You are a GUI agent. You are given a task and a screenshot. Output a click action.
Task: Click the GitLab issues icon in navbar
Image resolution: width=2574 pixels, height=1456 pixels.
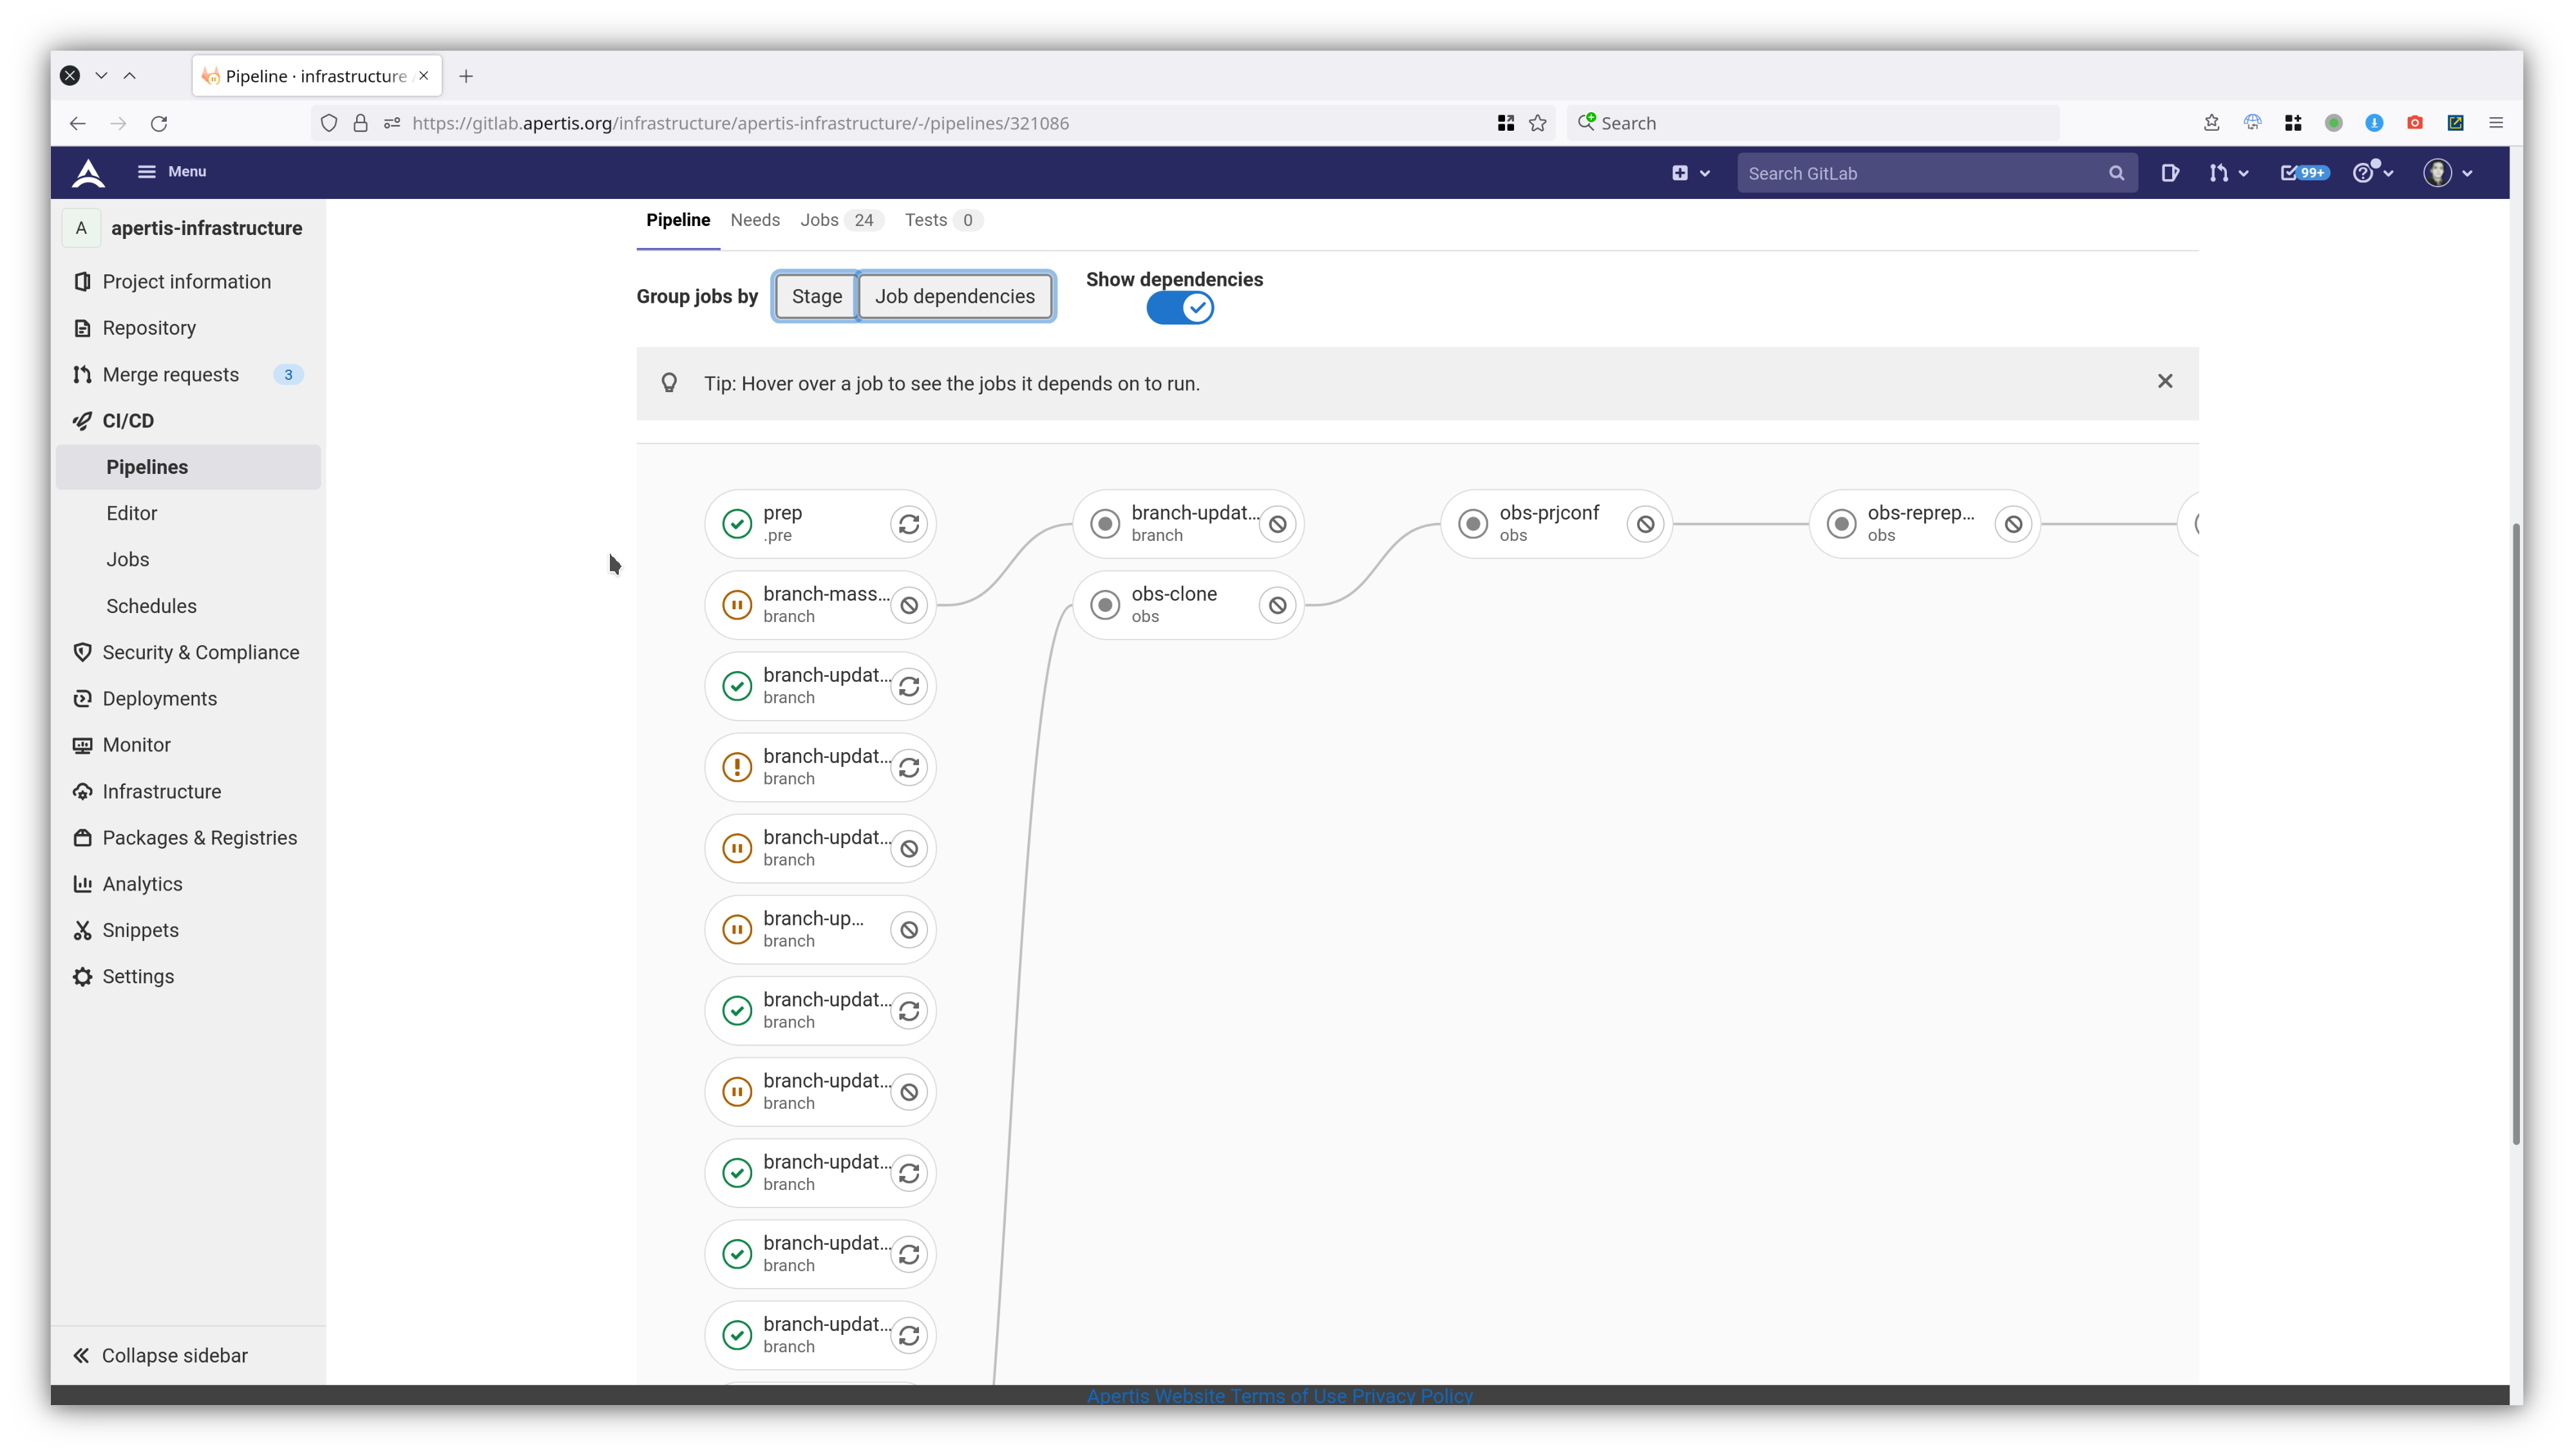[x=2169, y=173]
